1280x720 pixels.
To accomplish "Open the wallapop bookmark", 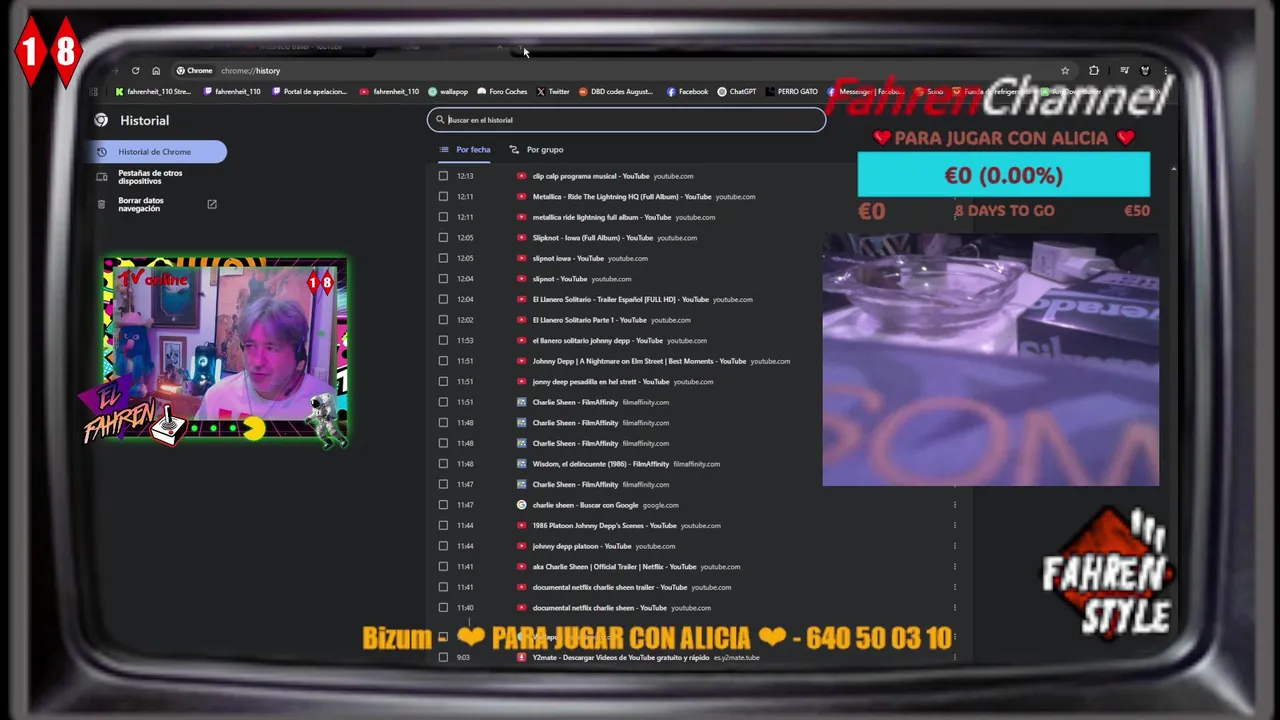I will (448, 92).
